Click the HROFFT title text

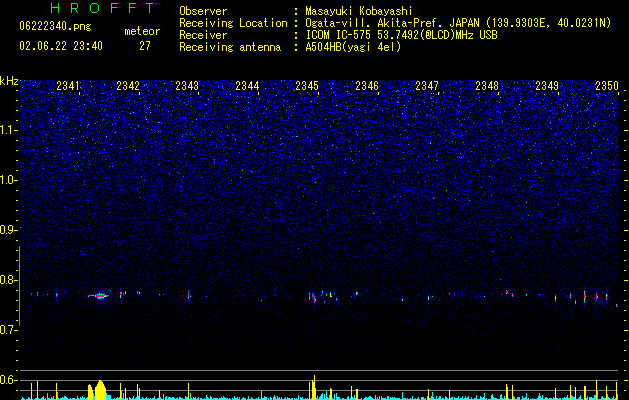(103, 8)
